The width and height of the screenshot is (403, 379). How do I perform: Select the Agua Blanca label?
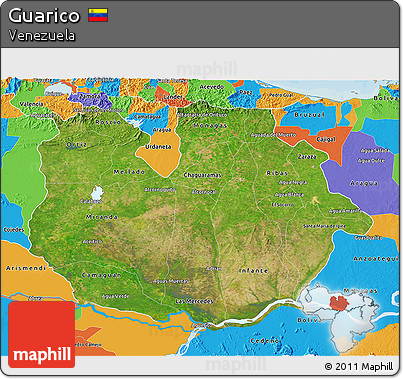click(289, 194)
